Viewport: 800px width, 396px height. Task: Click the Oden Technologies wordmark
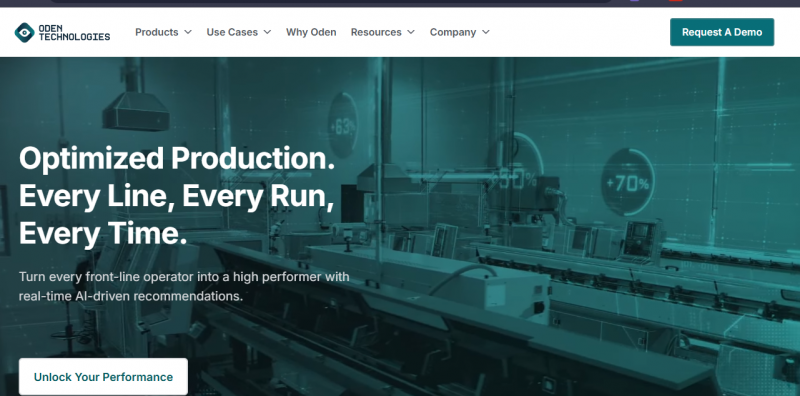pos(74,32)
